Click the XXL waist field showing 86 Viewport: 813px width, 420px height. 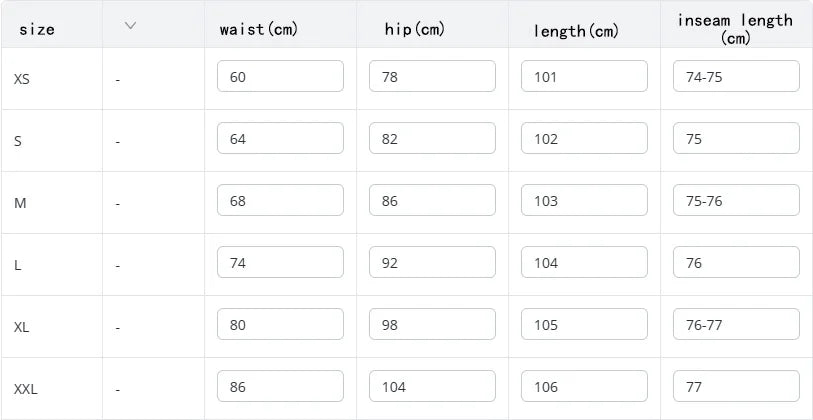(280, 387)
